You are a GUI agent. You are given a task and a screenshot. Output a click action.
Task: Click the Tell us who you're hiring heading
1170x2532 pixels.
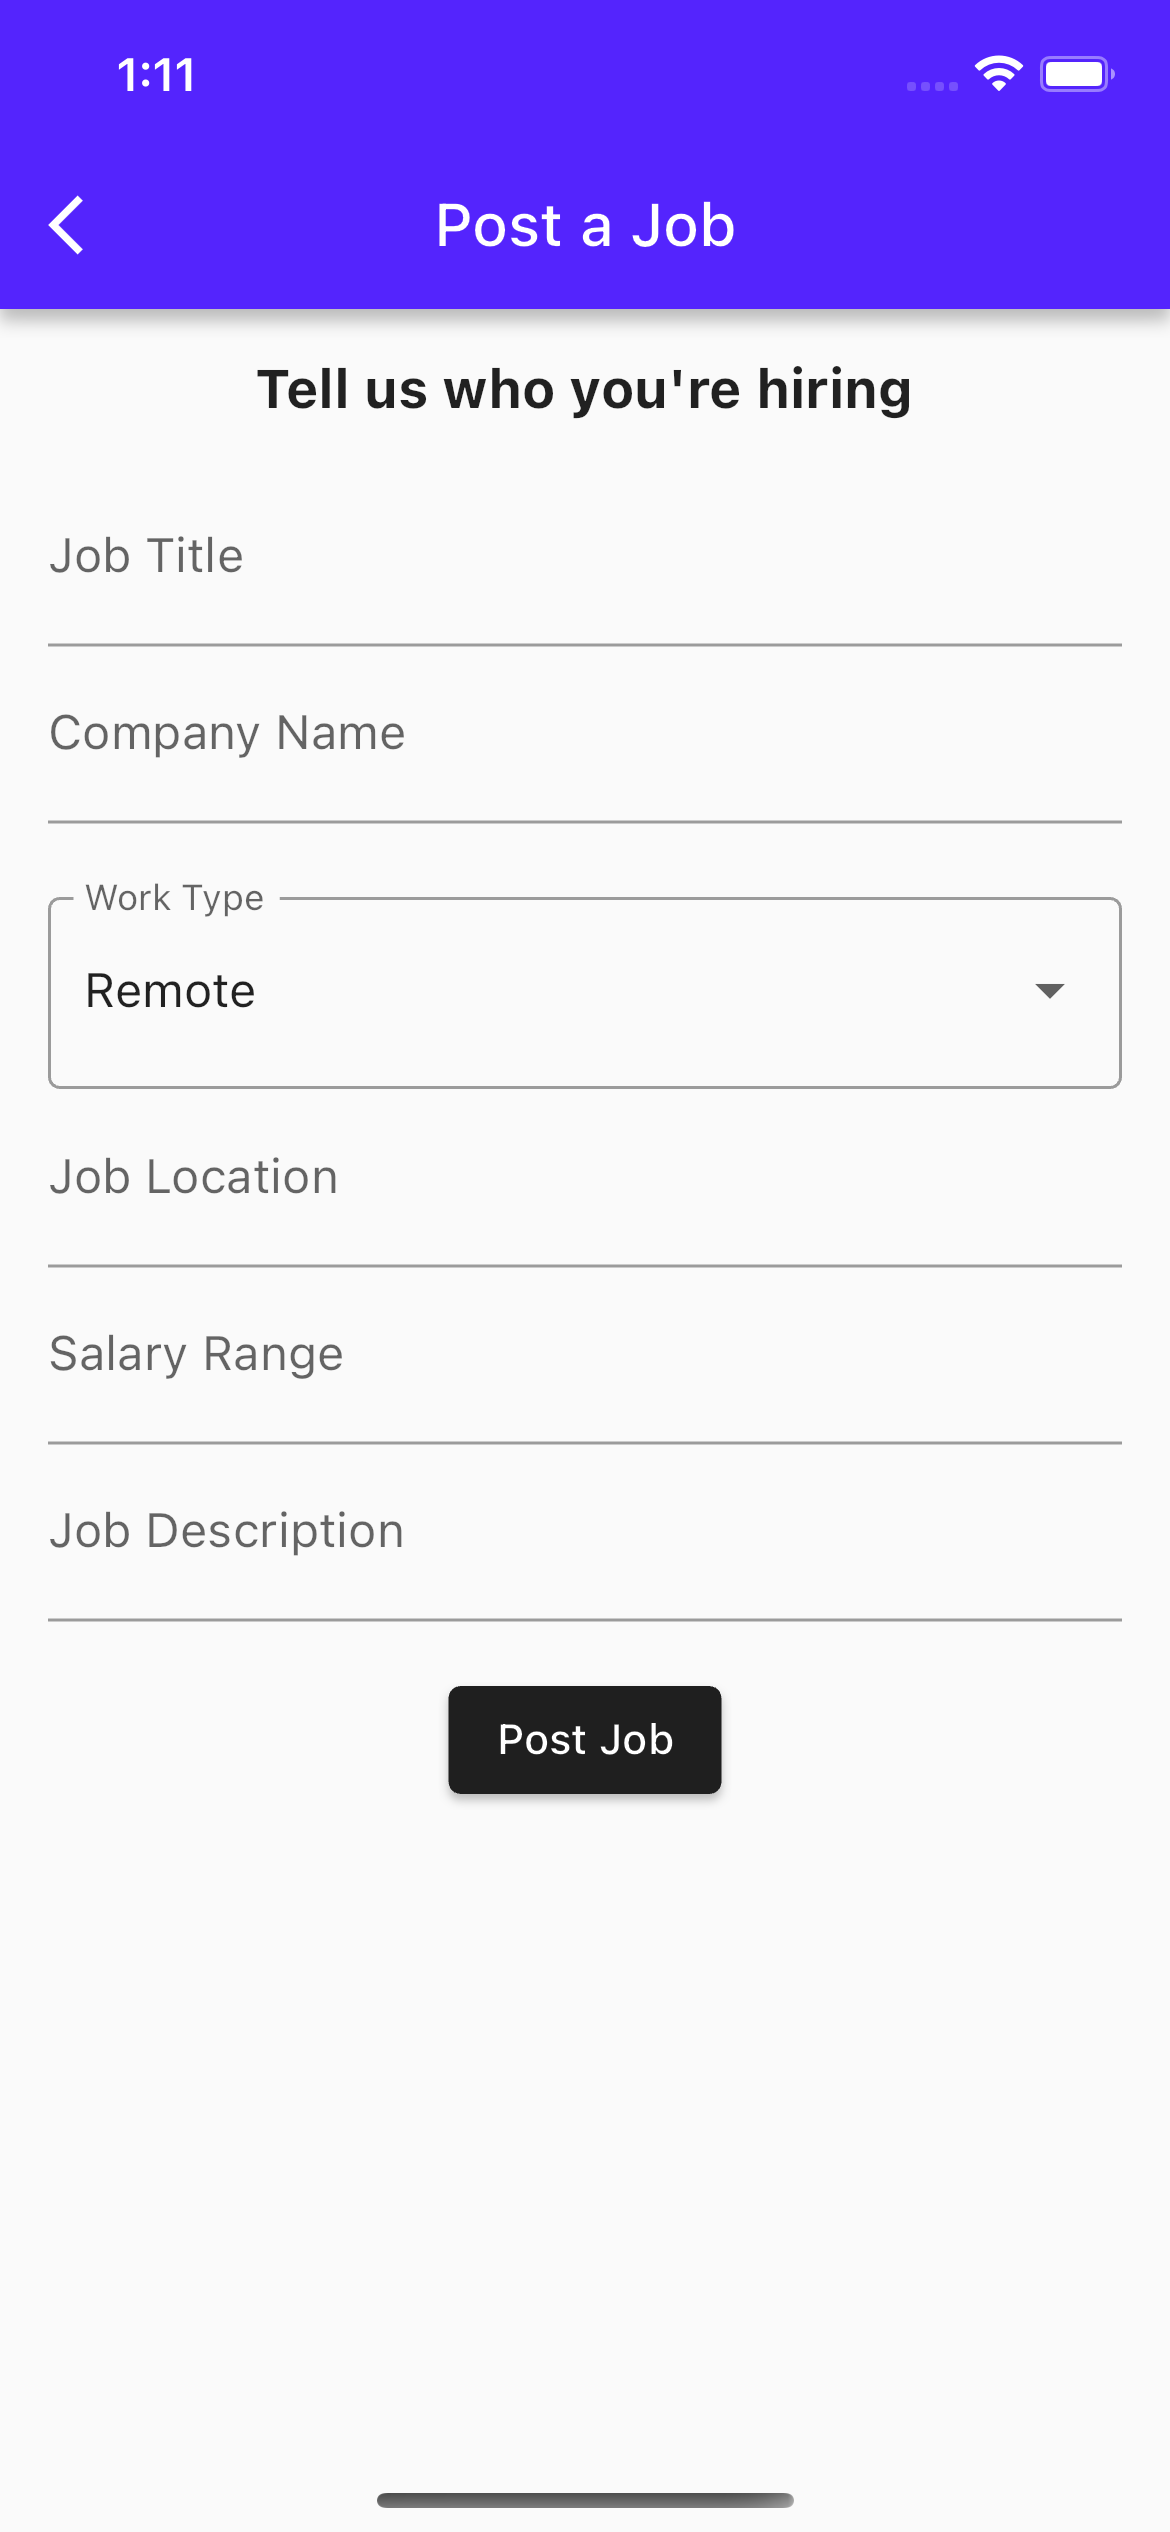click(584, 389)
